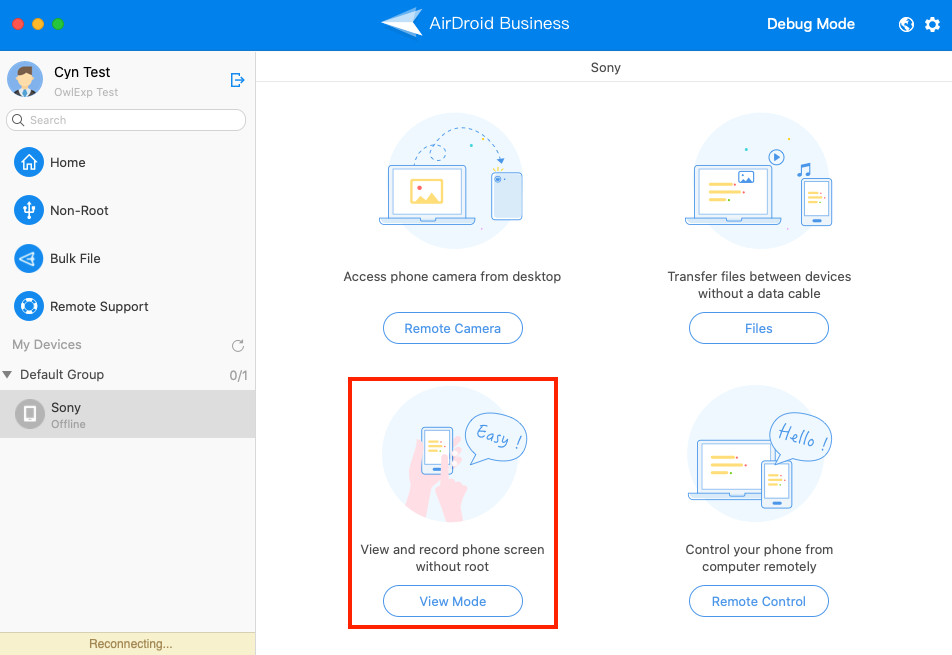Viewport: 952px width, 655px height.
Task: Click the Debug Mode label
Action: click(x=811, y=24)
